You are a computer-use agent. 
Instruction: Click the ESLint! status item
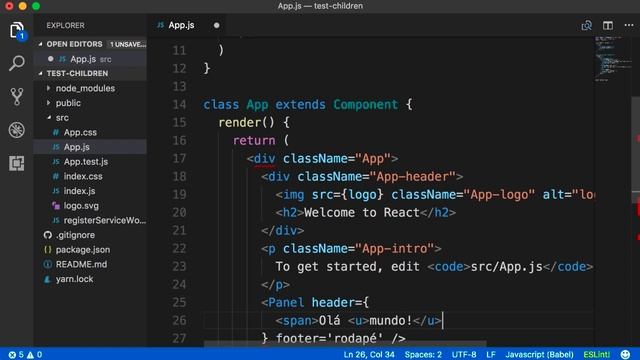tap(597, 355)
